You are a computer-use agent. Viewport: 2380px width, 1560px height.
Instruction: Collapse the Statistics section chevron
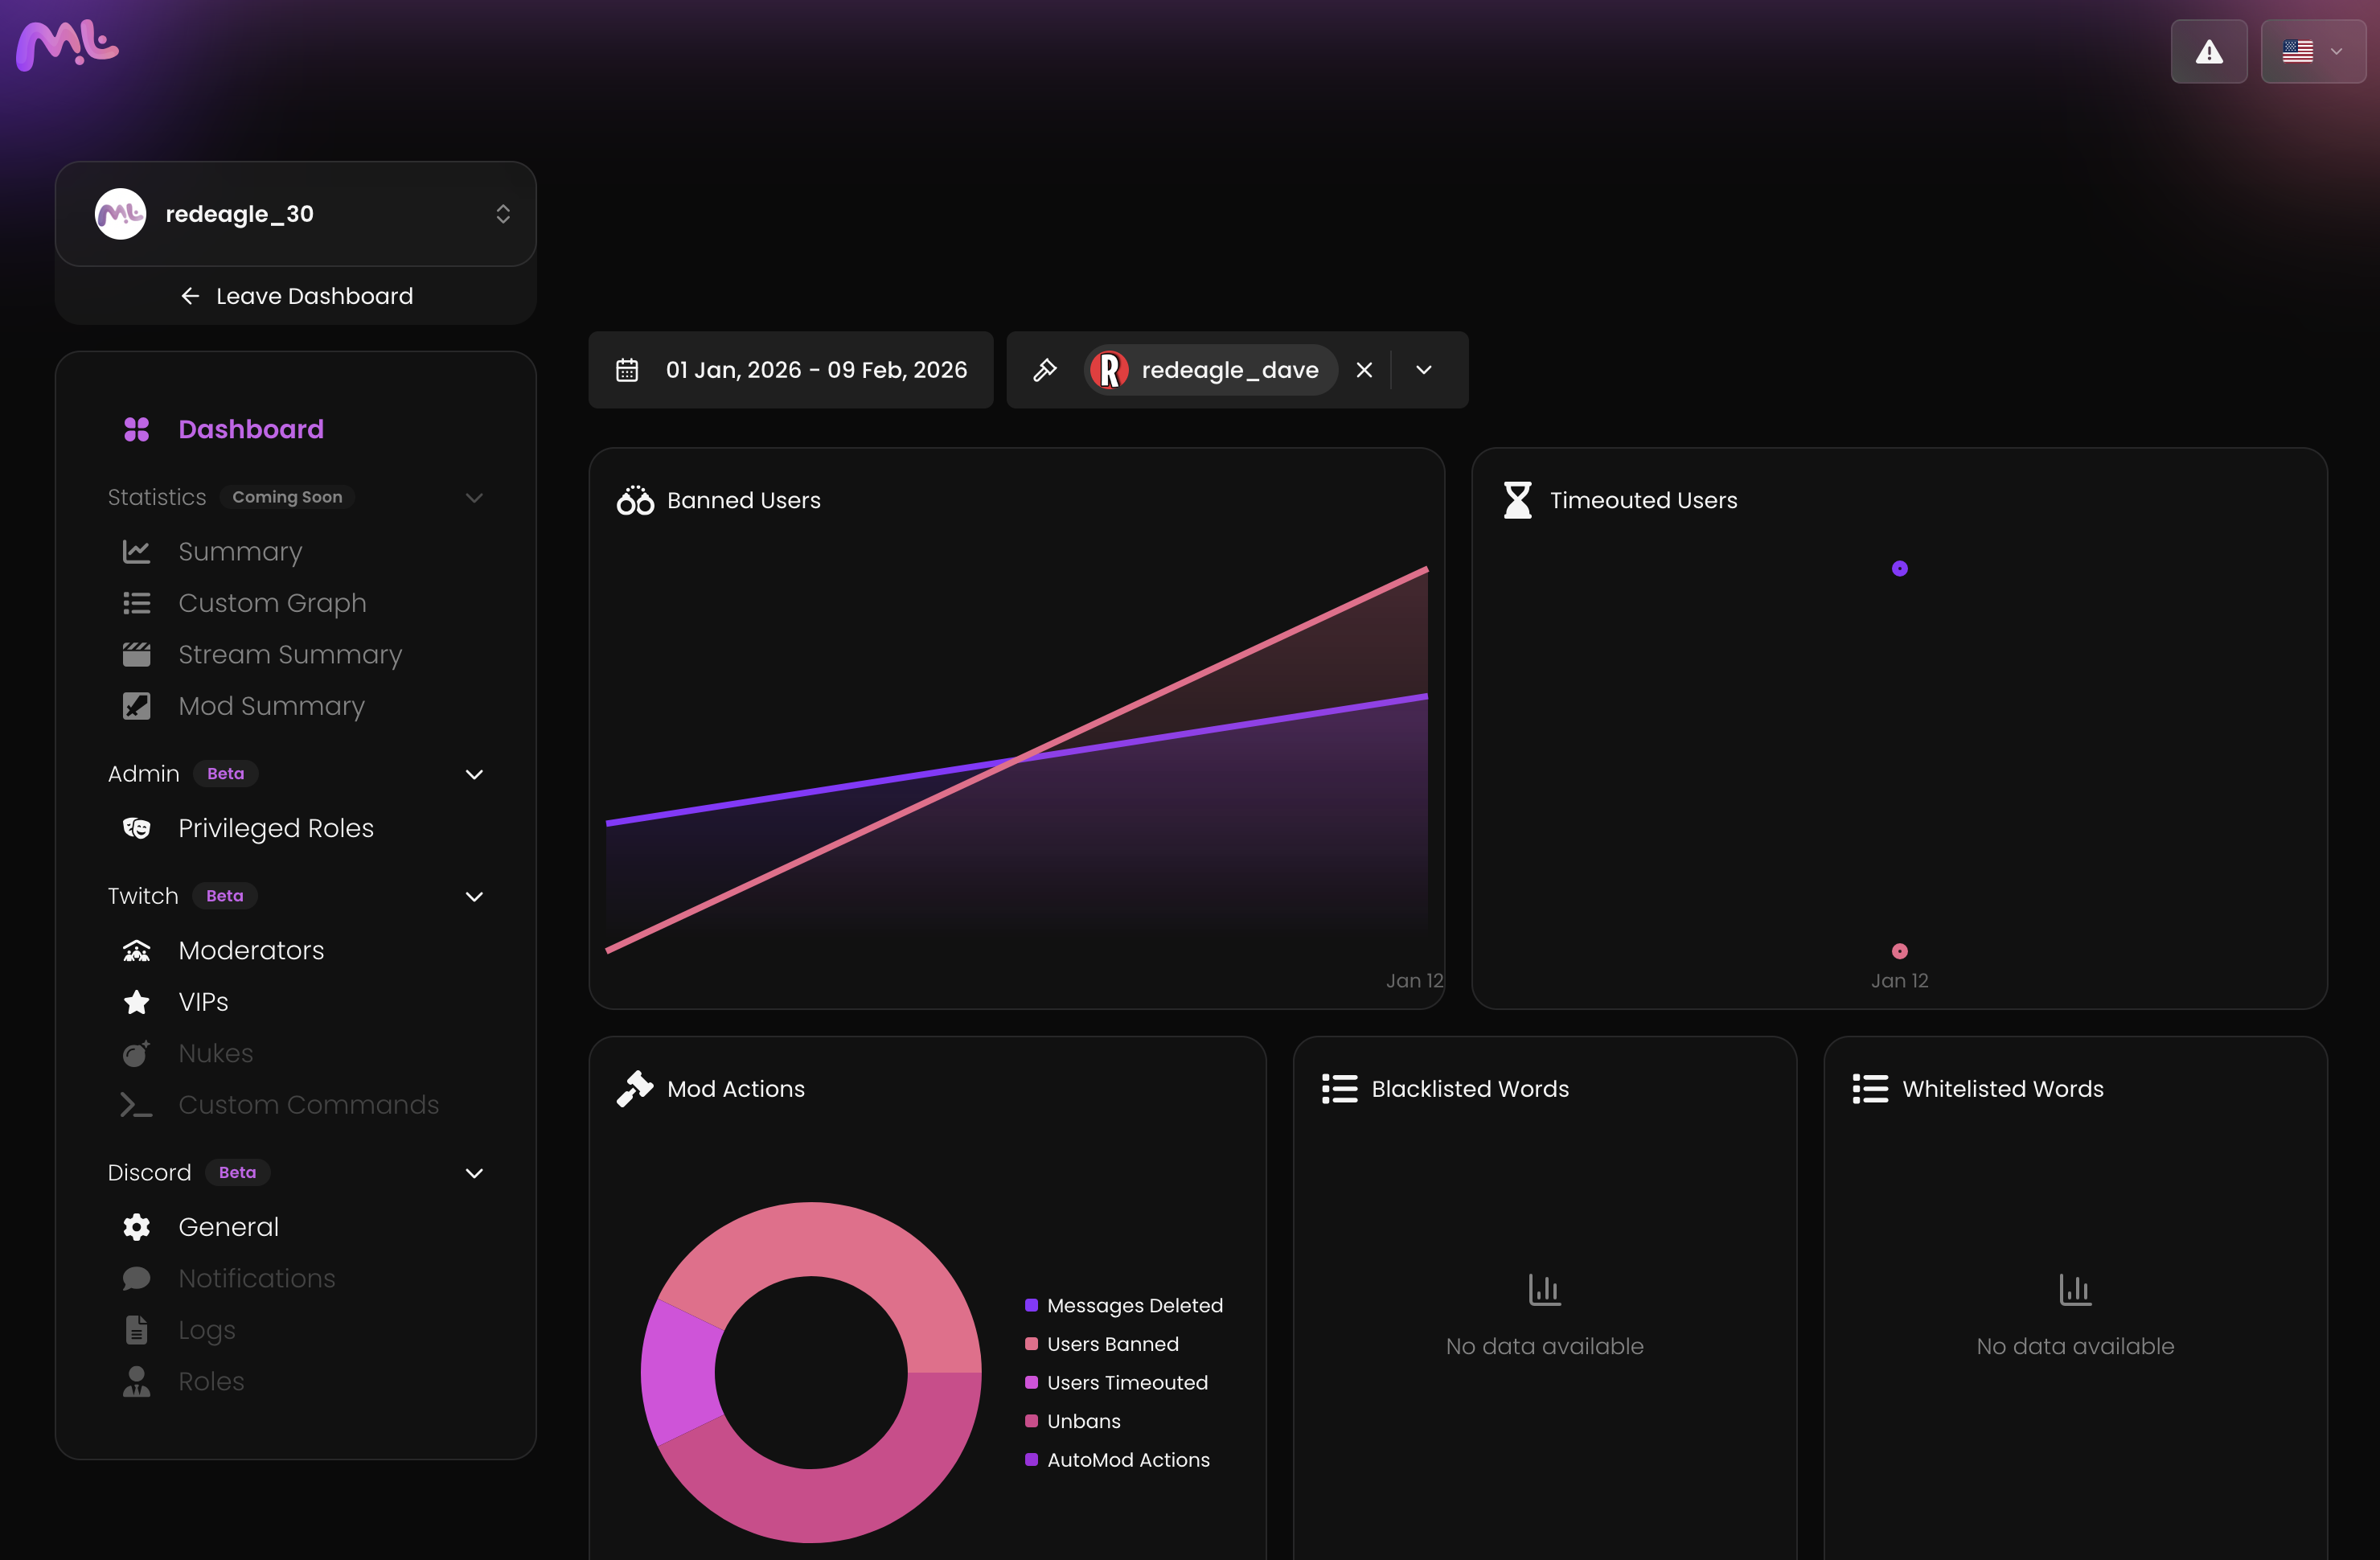click(474, 498)
